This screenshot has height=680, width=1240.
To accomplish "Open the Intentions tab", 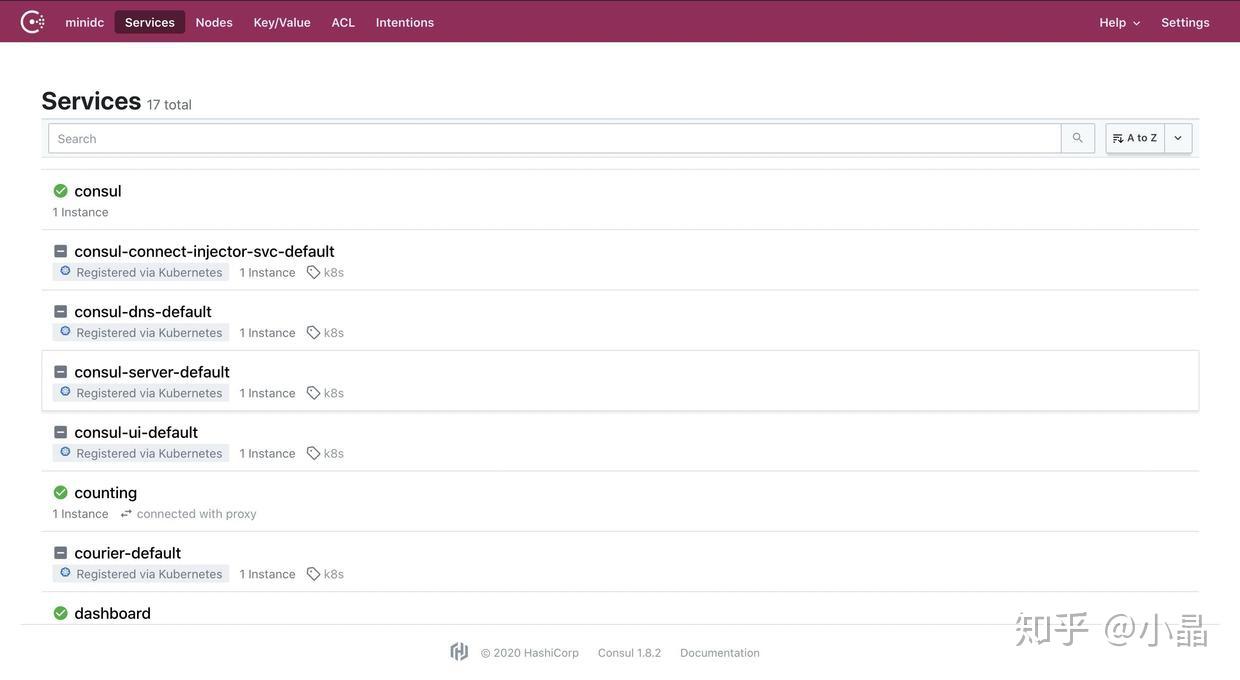I will pos(405,22).
